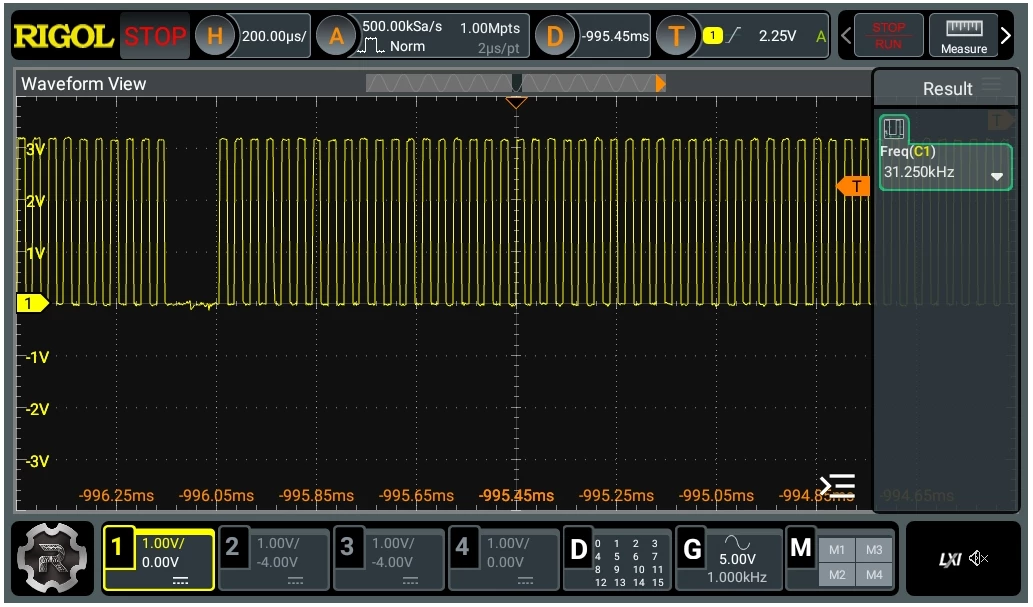Open the Acquisition A settings icon
This screenshot has width=1033, height=607.
[336, 36]
